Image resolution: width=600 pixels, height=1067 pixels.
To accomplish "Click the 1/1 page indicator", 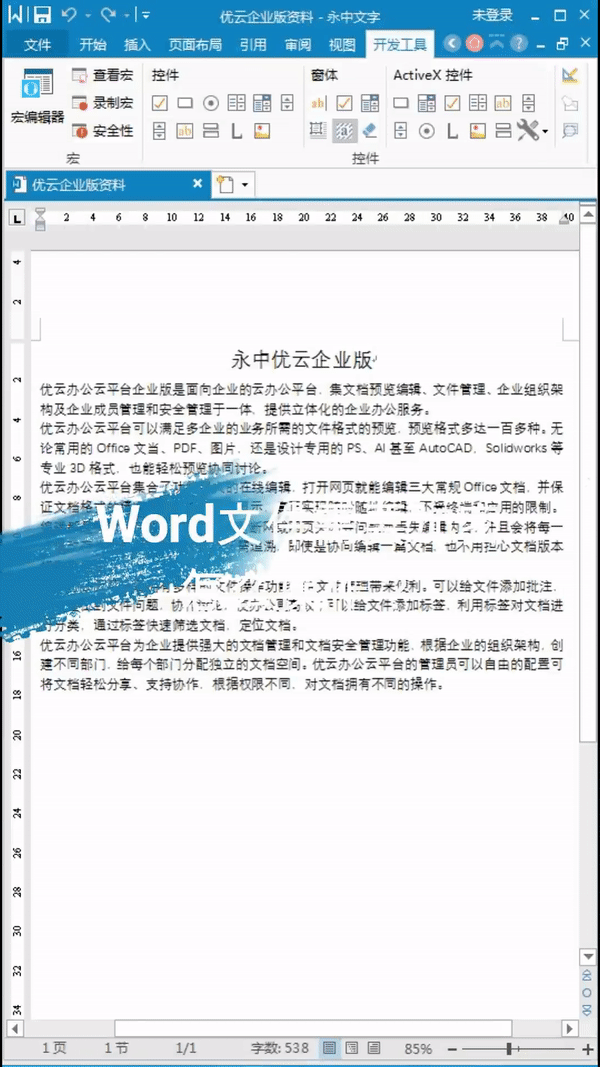I will point(186,1048).
